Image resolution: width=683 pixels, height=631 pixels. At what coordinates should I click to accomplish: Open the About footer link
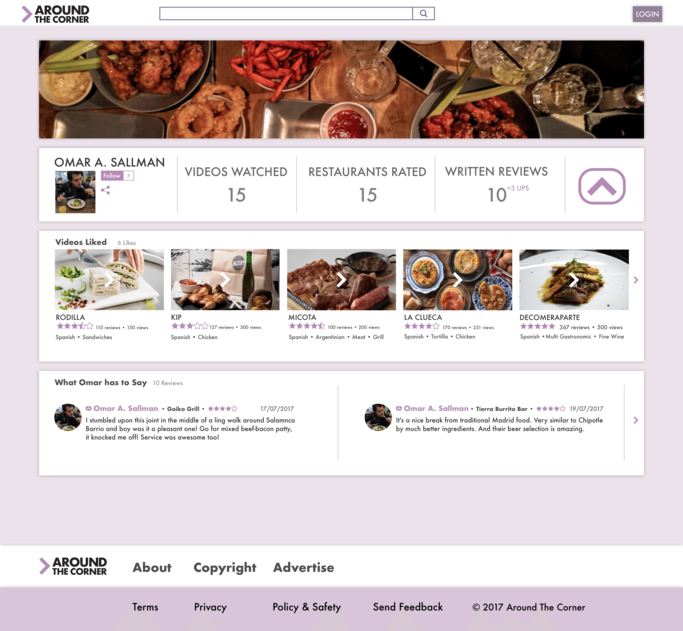152,567
